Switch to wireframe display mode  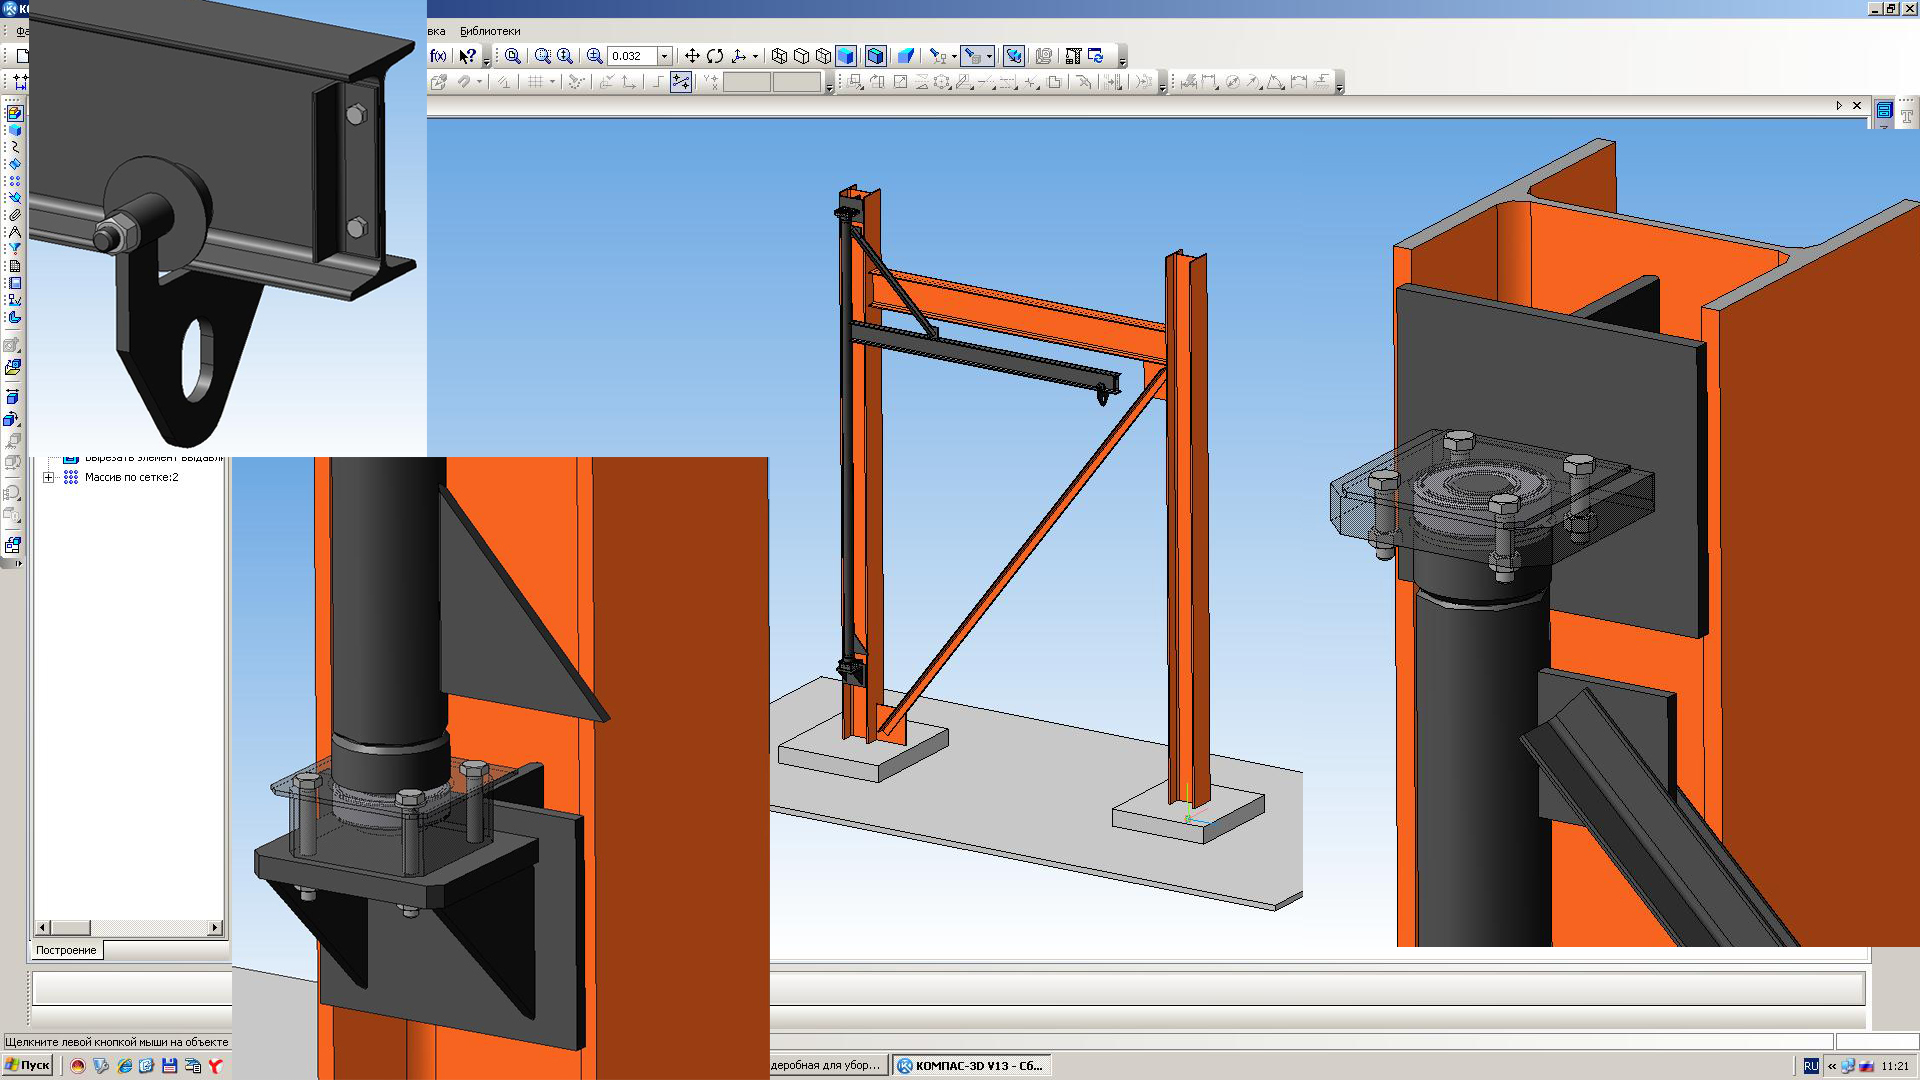point(779,56)
